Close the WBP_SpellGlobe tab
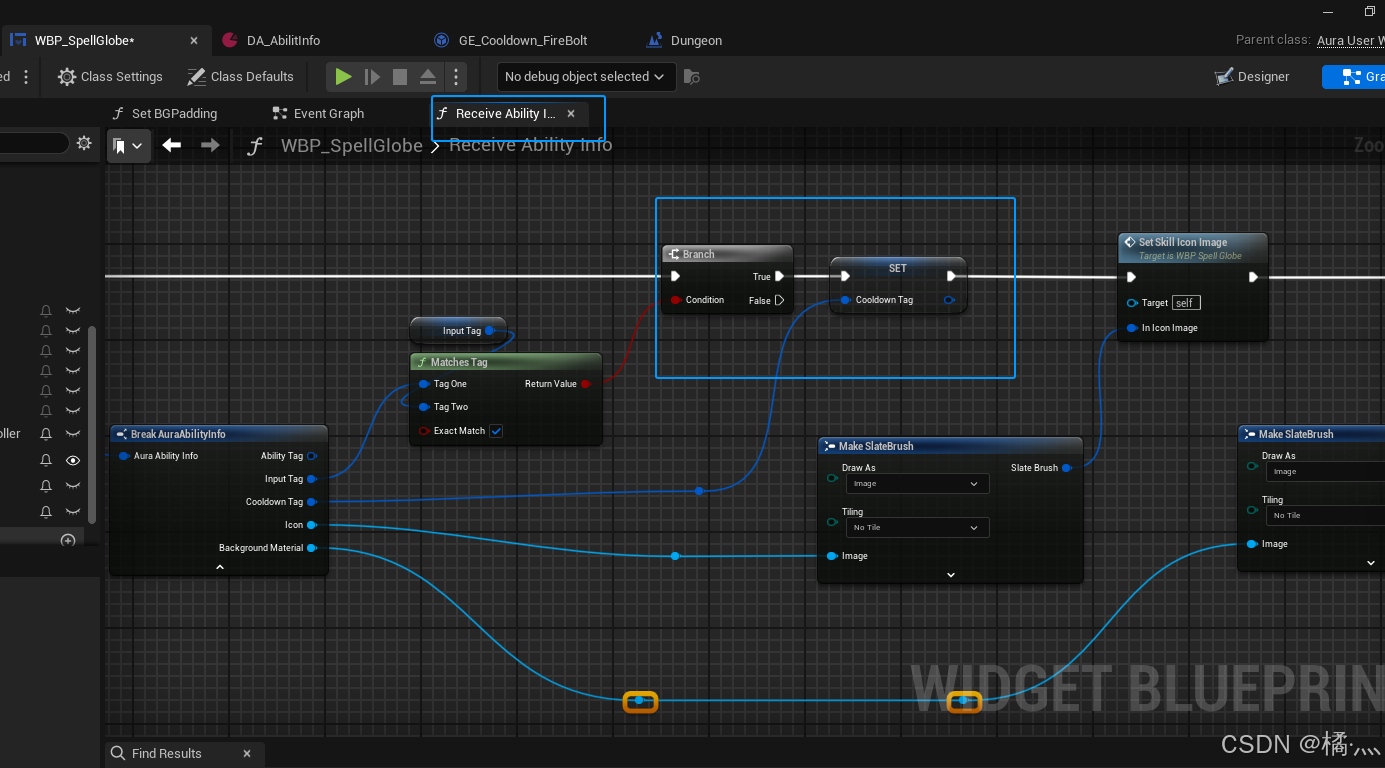 click(195, 40)
